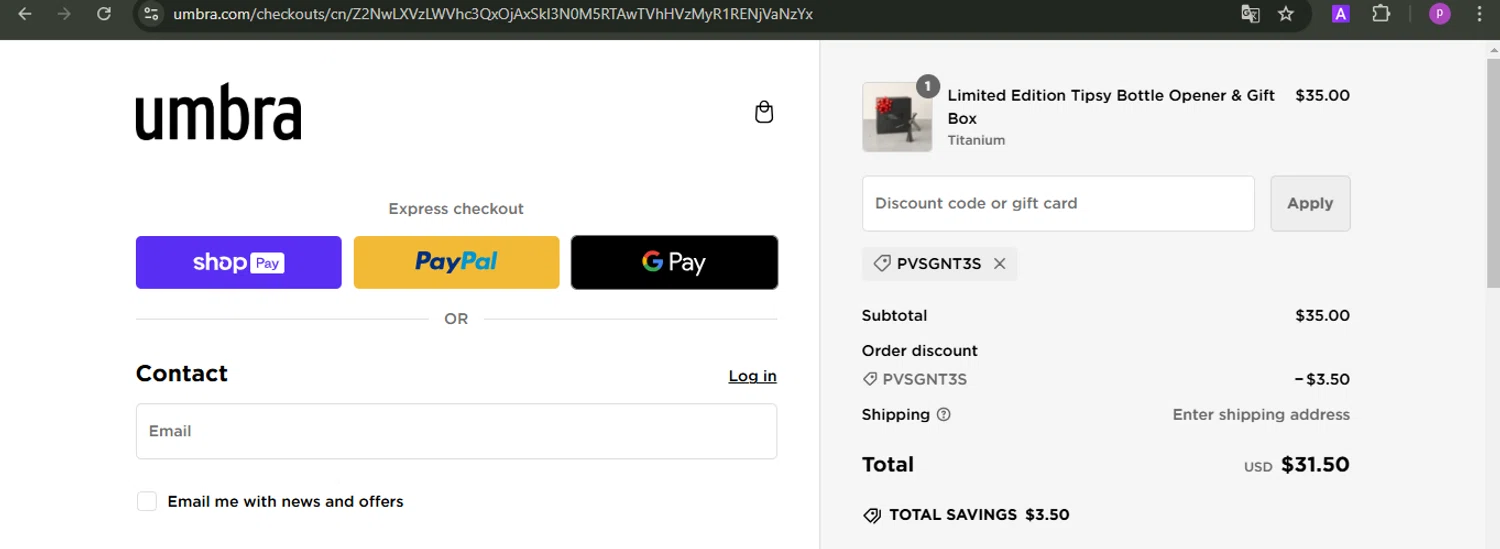Viewport: 1500px width, 549px height.
Task: Reload the checkout page
Action: 104,14
